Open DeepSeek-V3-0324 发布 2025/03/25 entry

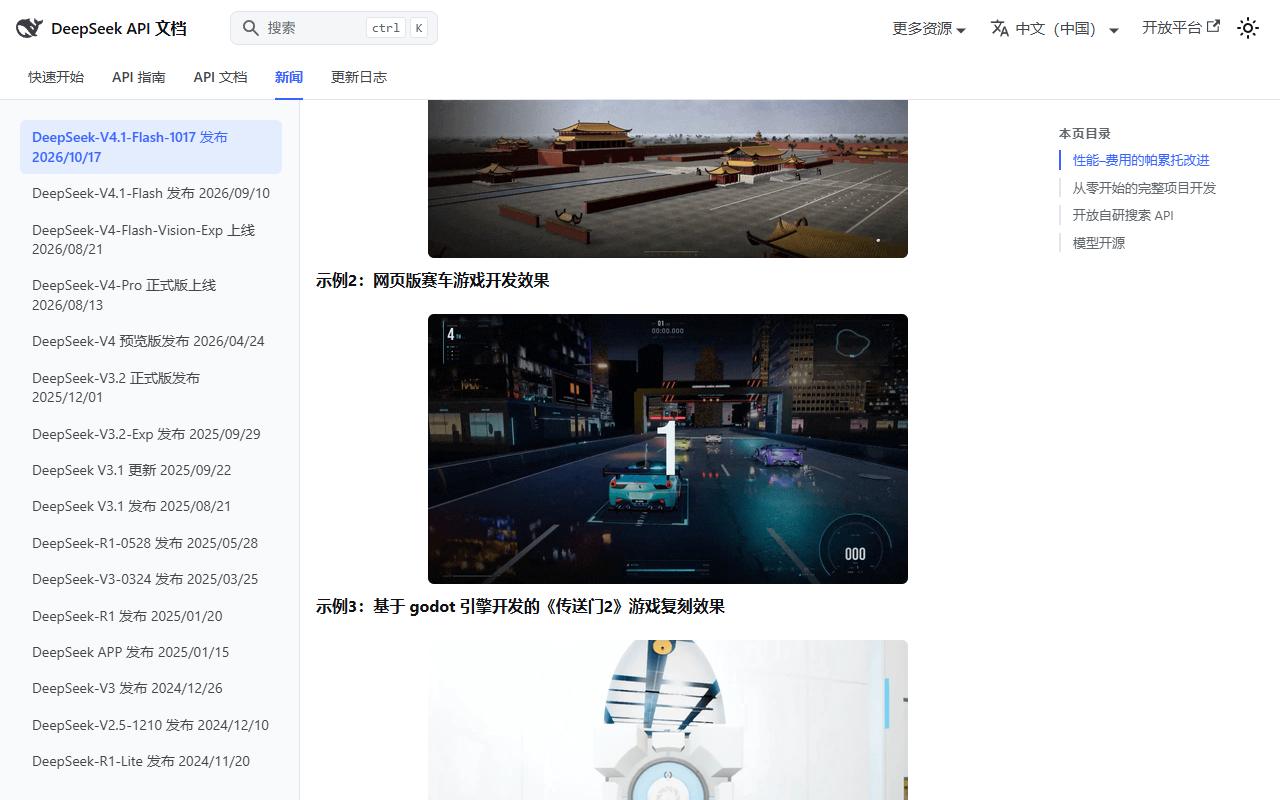pos(151,579)
